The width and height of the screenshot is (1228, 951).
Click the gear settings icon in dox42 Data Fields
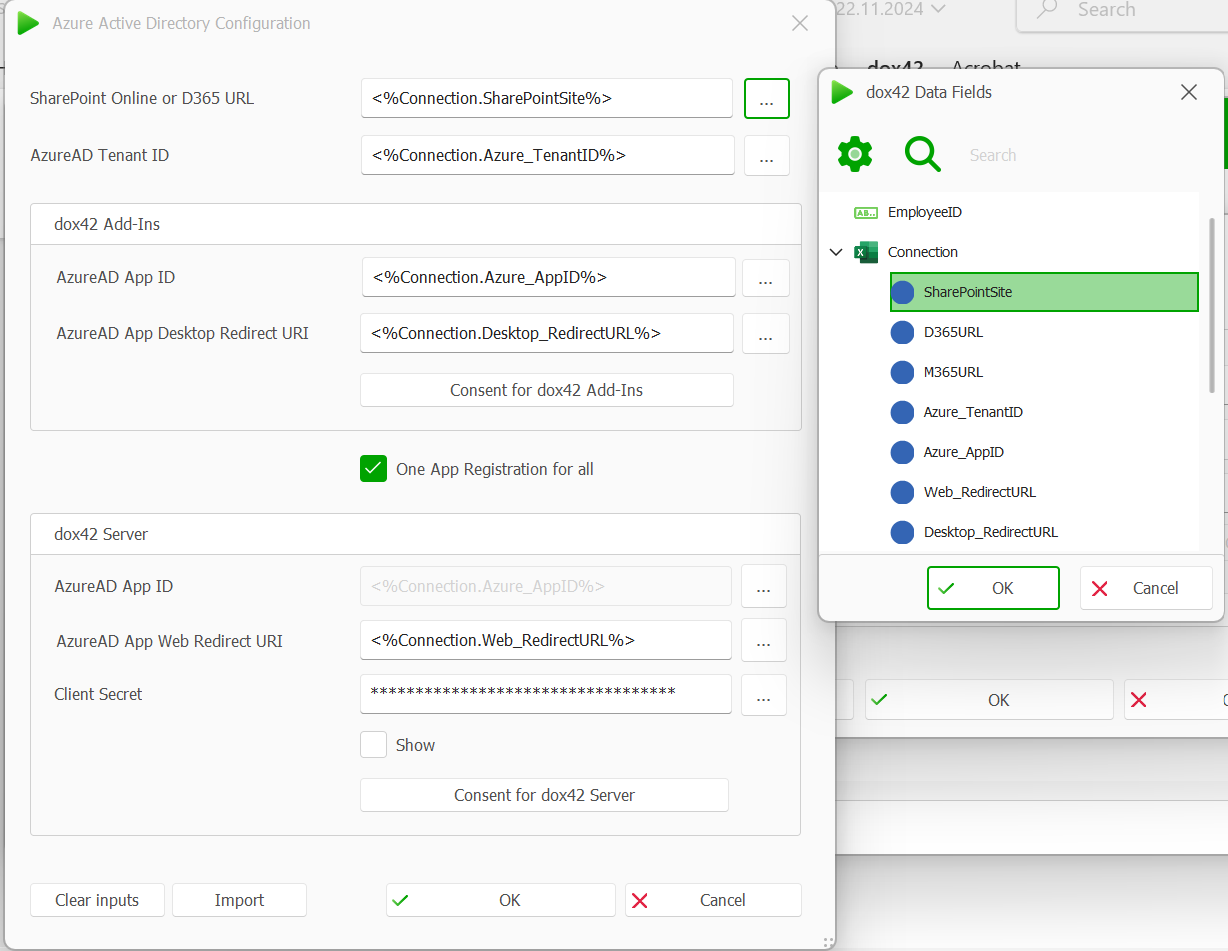point(855,154)
